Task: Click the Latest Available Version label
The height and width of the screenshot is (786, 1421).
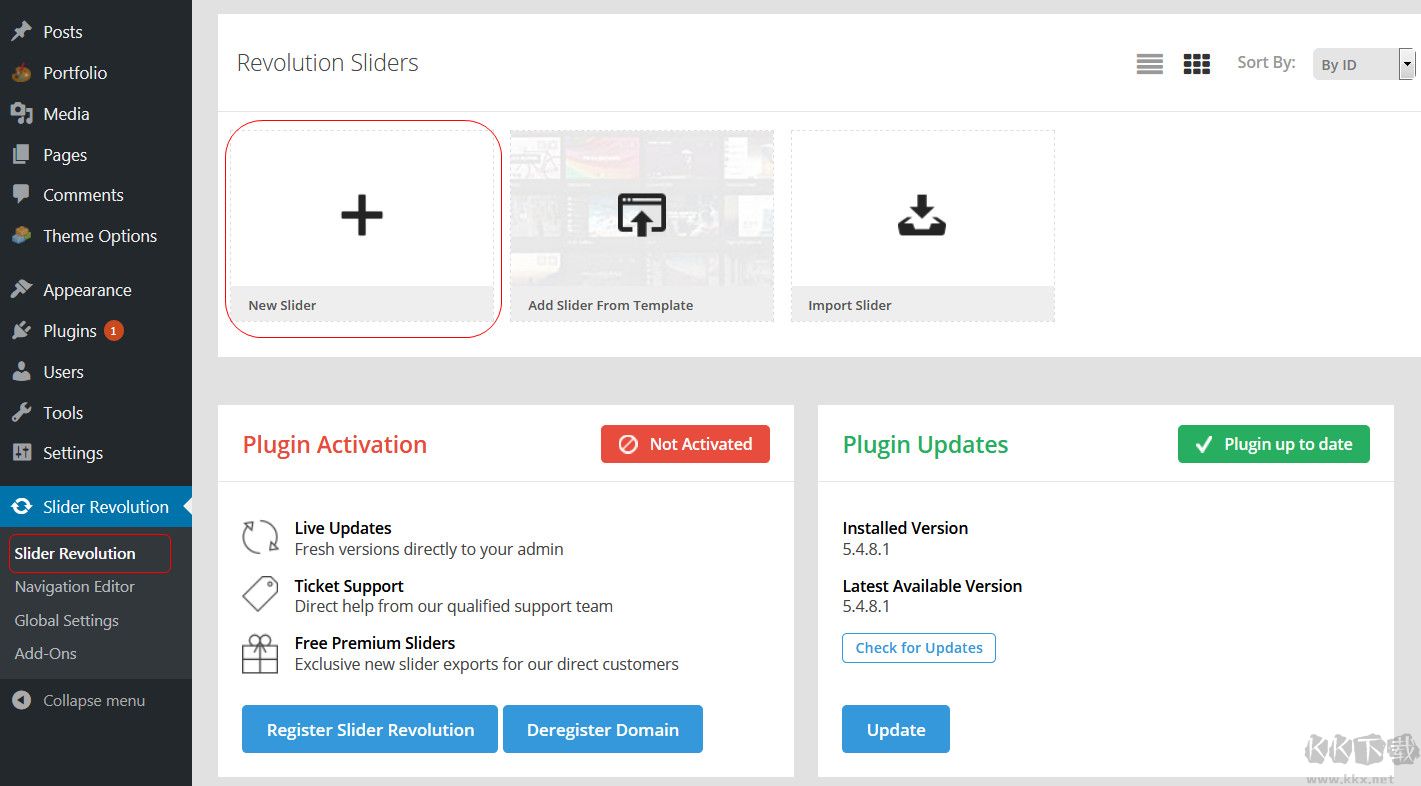Action: point(933,586)
